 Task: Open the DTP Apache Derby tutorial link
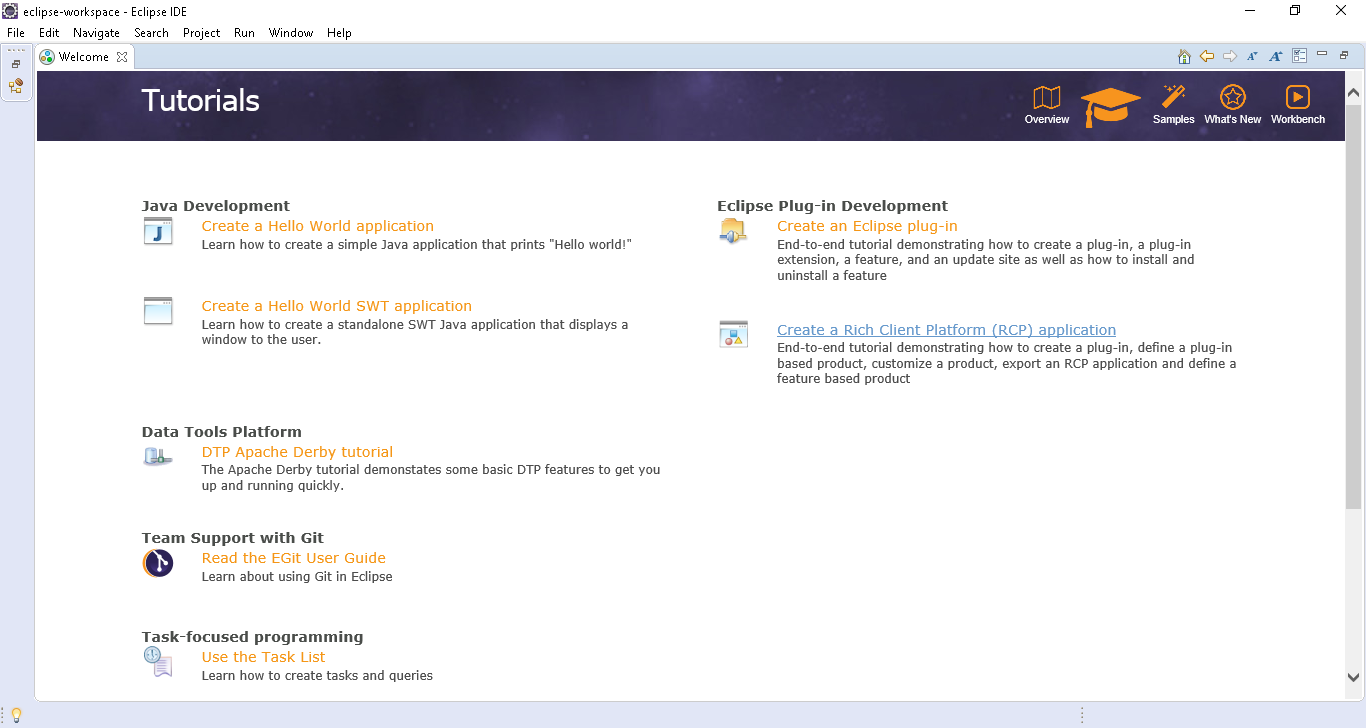coord(297,452)
